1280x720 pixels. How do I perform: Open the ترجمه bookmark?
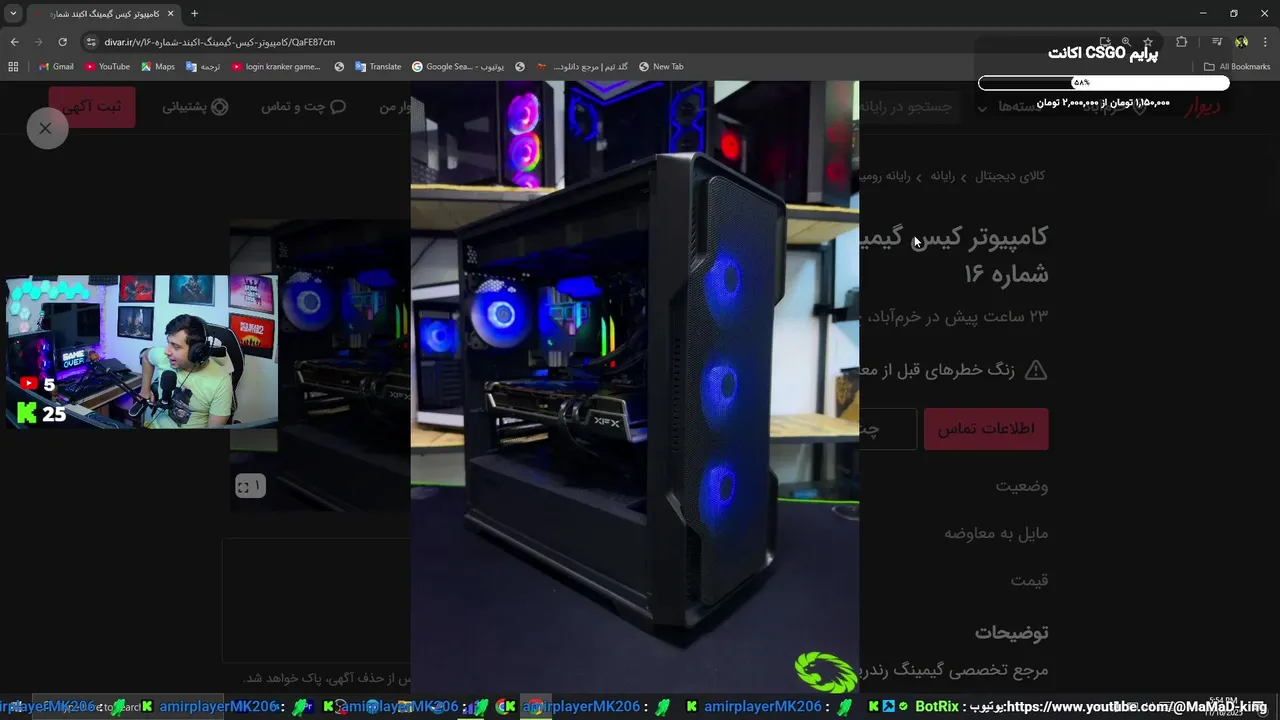coord(203,67)
